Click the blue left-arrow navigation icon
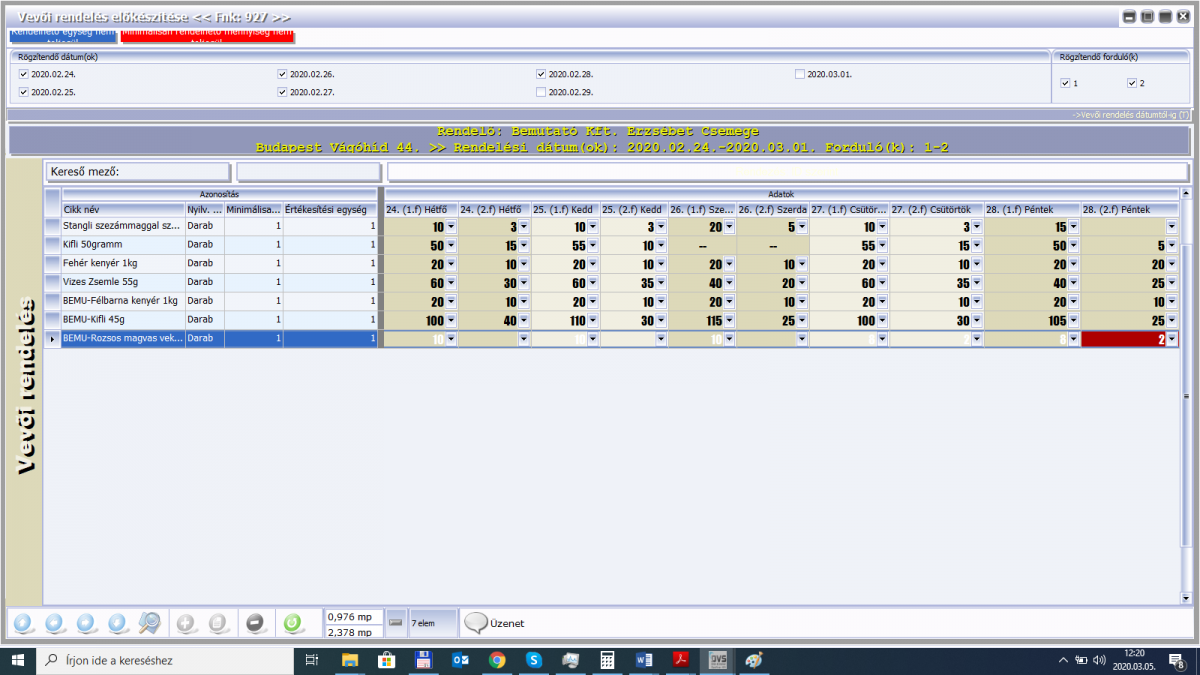Viewport: 1200px width, 675px height. tap(55, 623)
